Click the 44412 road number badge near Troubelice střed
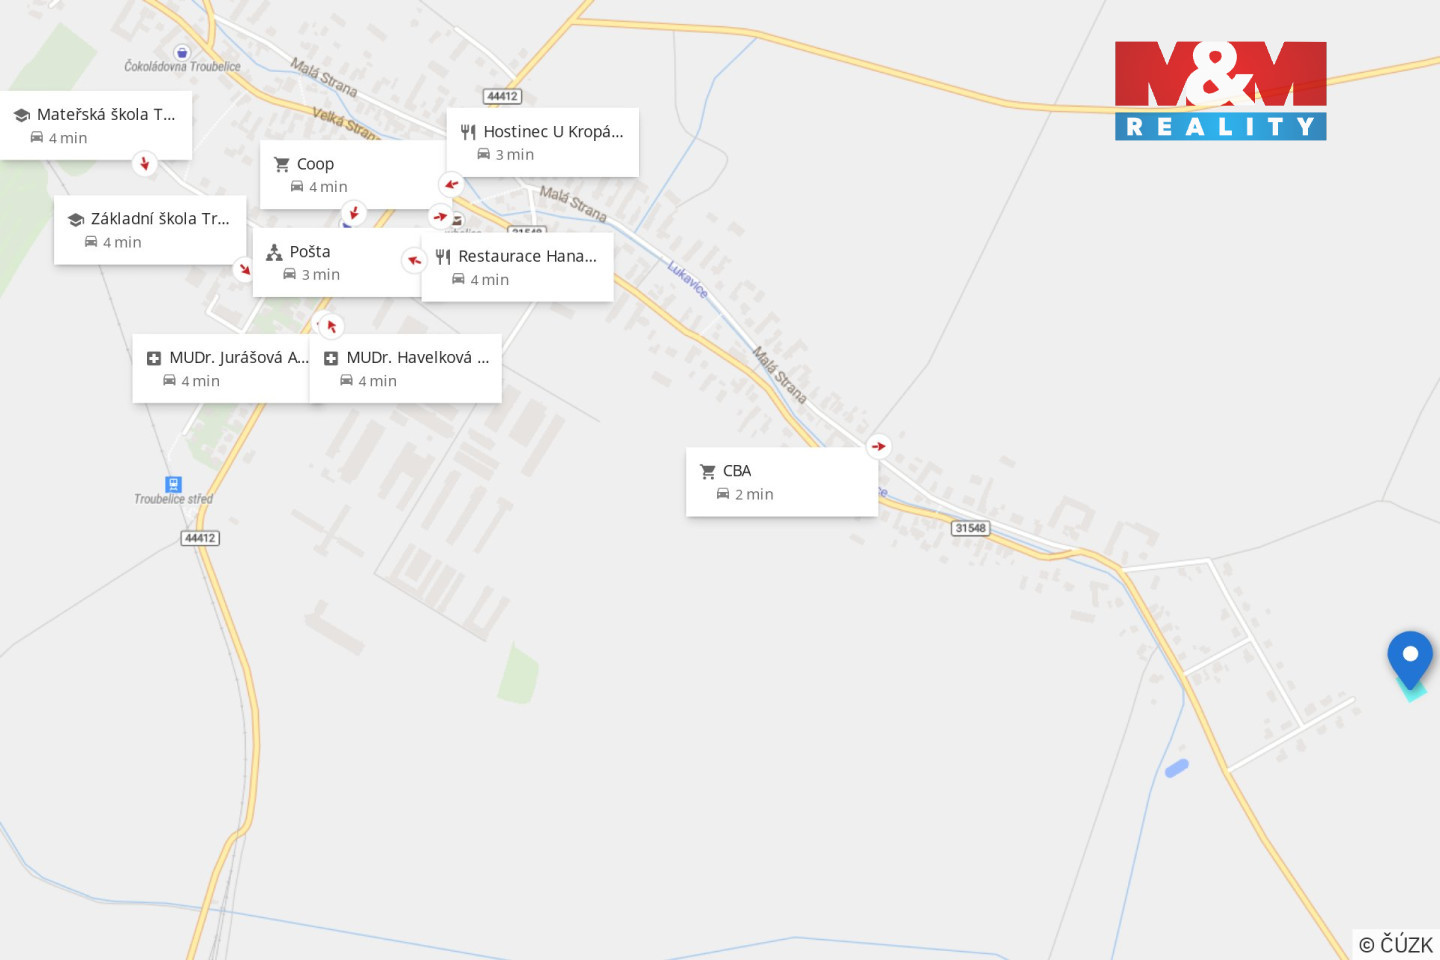The width and height of the screenshot is (1440, 960). pyautogui.click(x=200, y=538)
